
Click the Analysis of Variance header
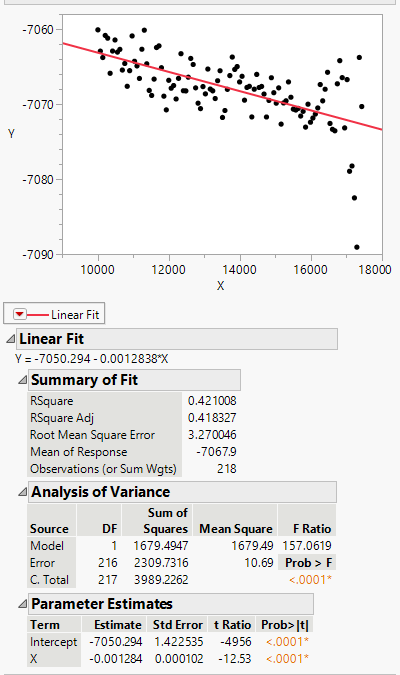pyautogui.click(x=183, y=492)
